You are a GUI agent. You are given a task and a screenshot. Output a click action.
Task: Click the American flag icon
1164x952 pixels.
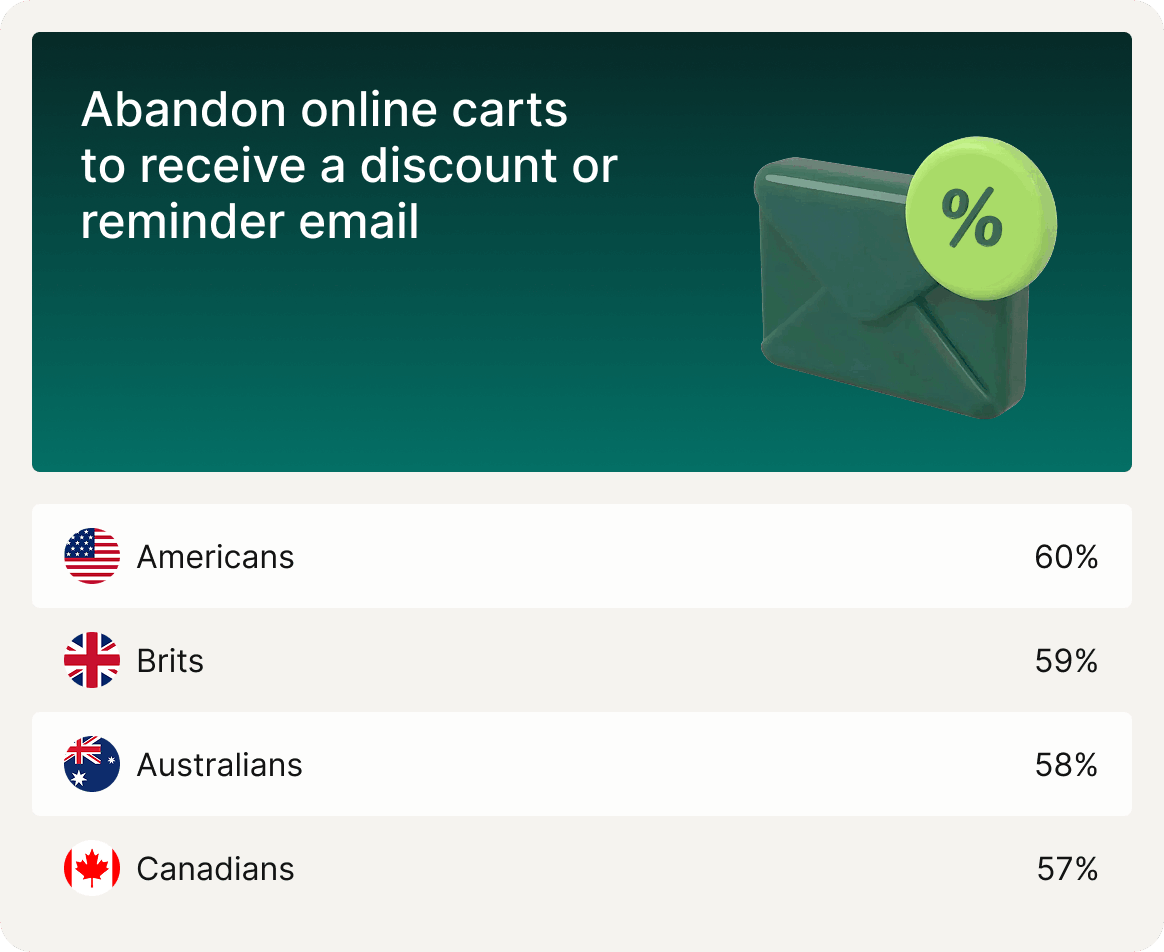pos(92,556)
